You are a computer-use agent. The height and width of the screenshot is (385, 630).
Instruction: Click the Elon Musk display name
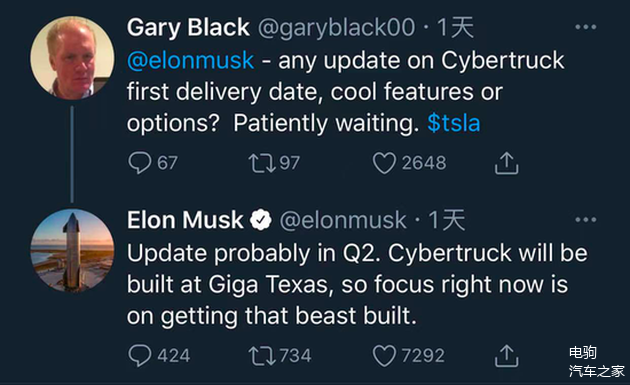[185, 220]
